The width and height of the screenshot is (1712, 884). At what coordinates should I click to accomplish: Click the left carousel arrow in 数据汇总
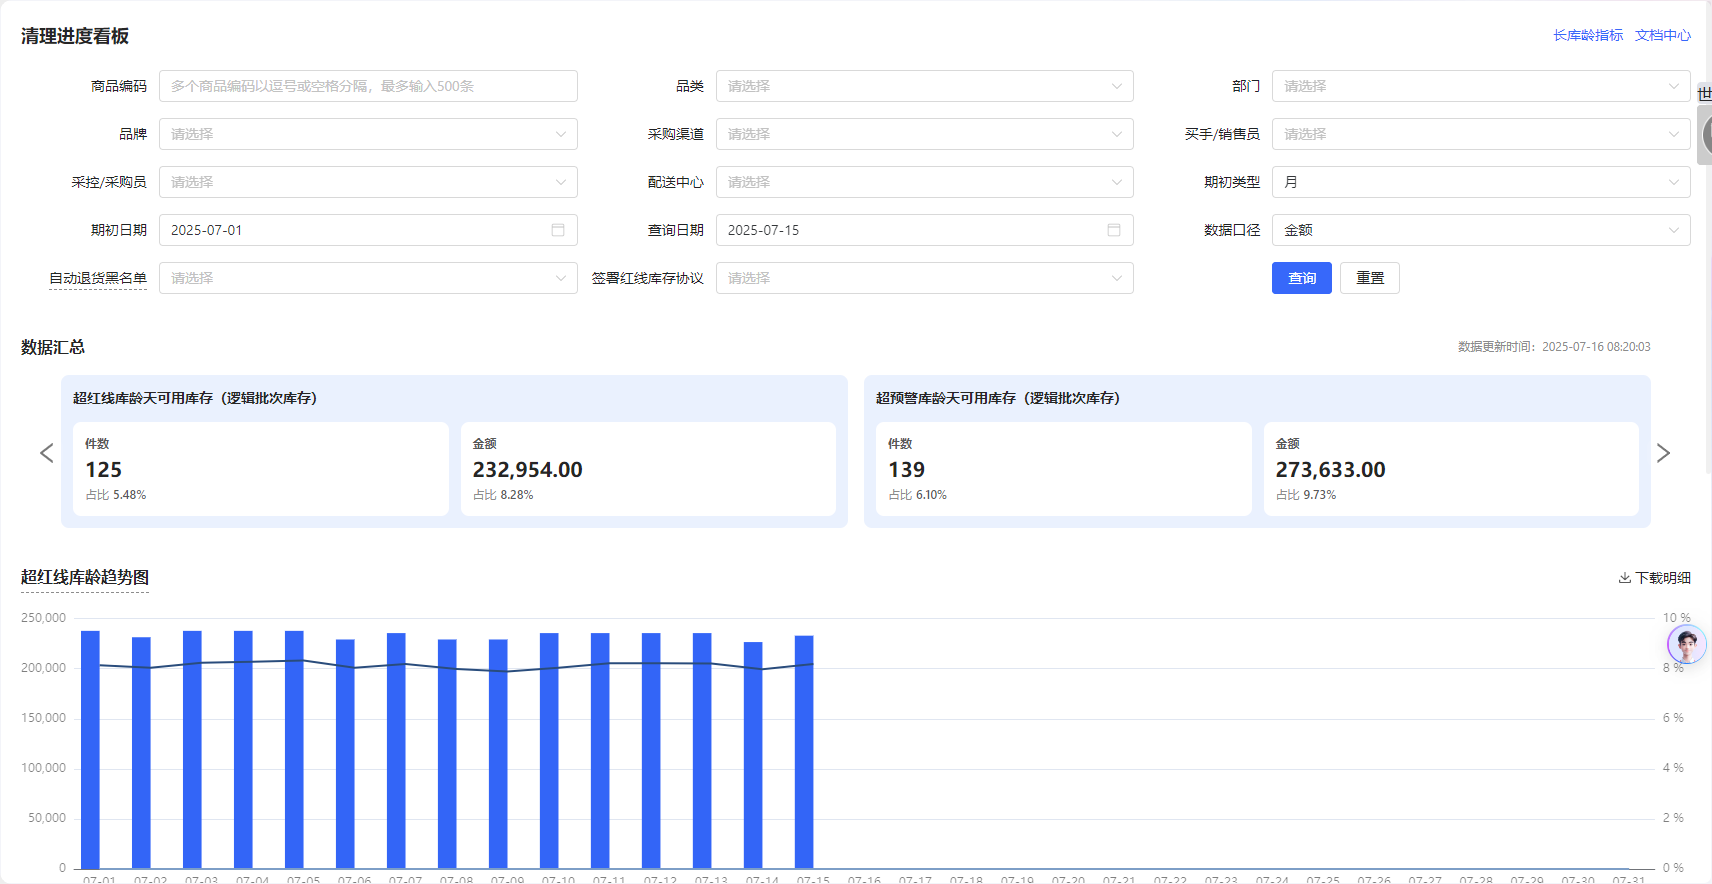point(46,453)
